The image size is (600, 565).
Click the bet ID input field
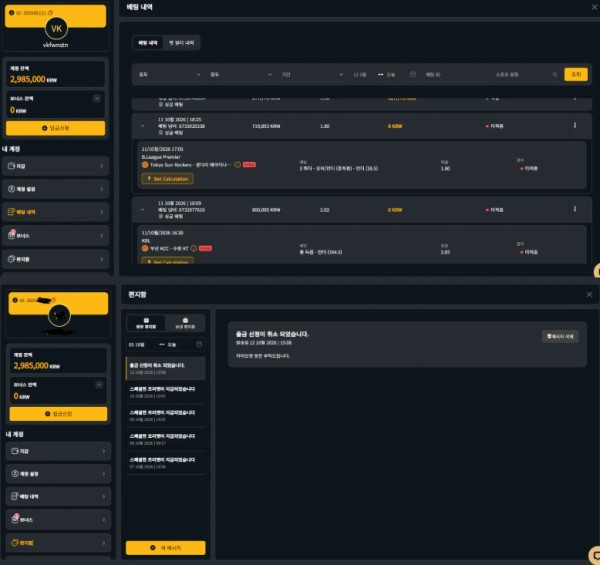[x=455, y=75]
